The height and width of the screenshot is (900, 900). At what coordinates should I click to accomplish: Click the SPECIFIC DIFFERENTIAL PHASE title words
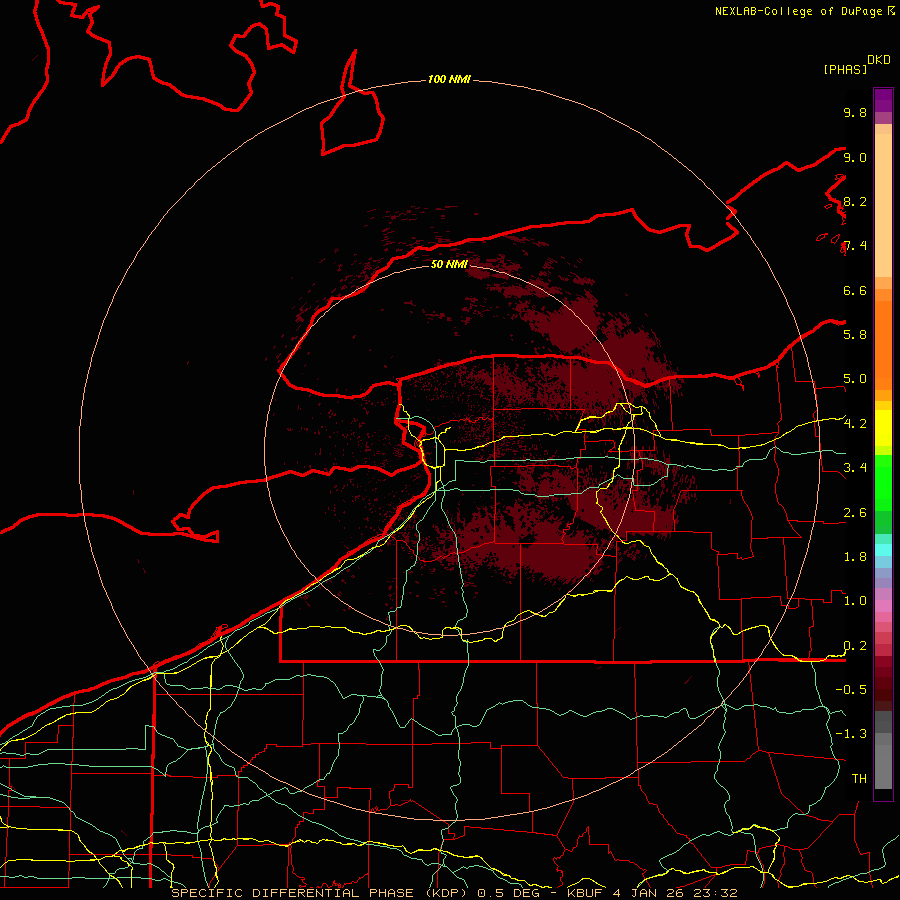point(292,893)
